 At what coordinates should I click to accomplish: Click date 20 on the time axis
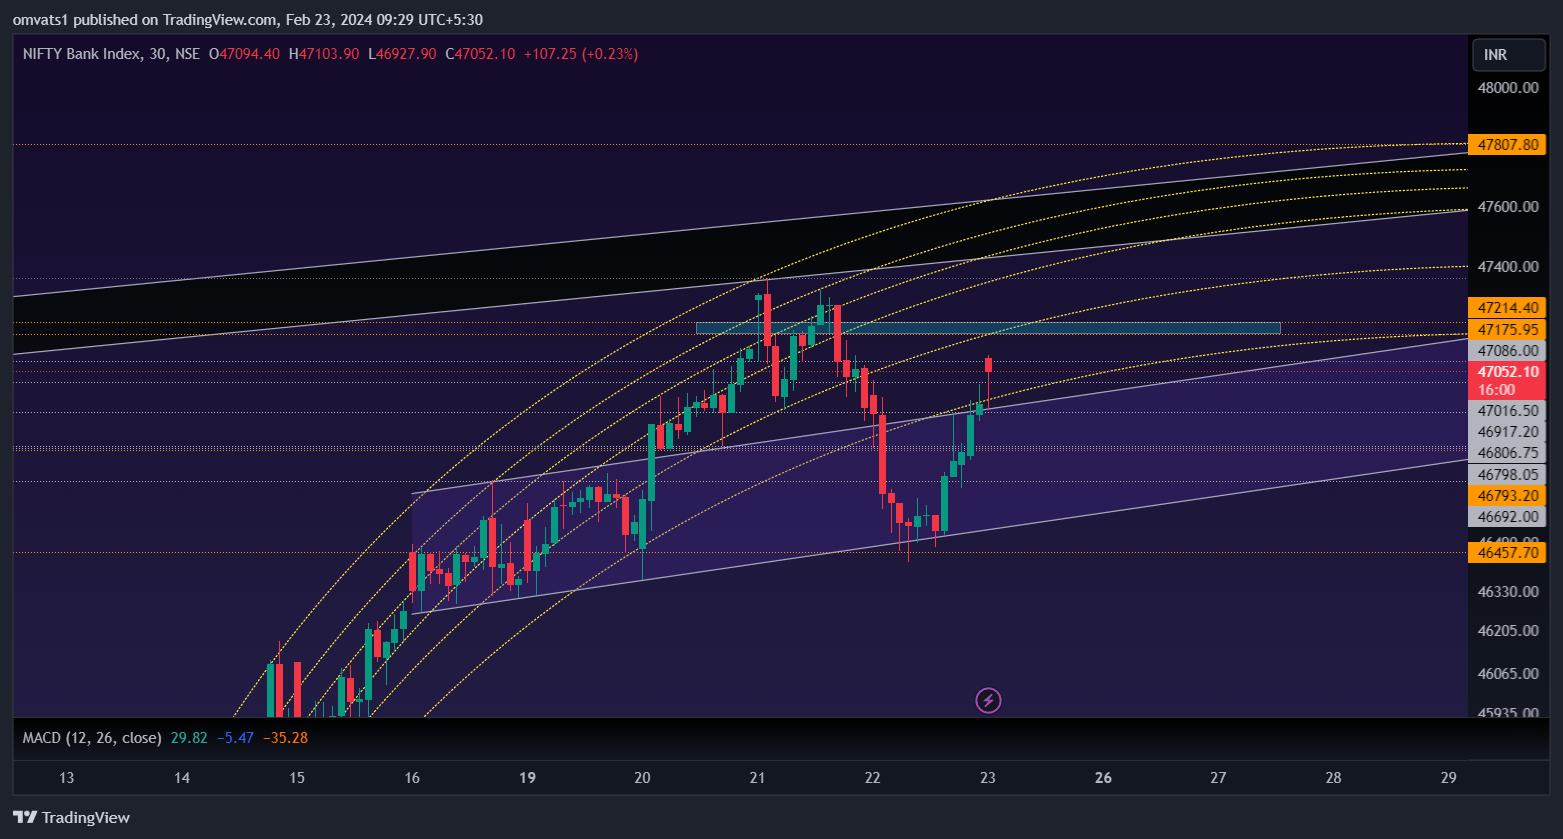pyautogui.click(x=643, y=778)
